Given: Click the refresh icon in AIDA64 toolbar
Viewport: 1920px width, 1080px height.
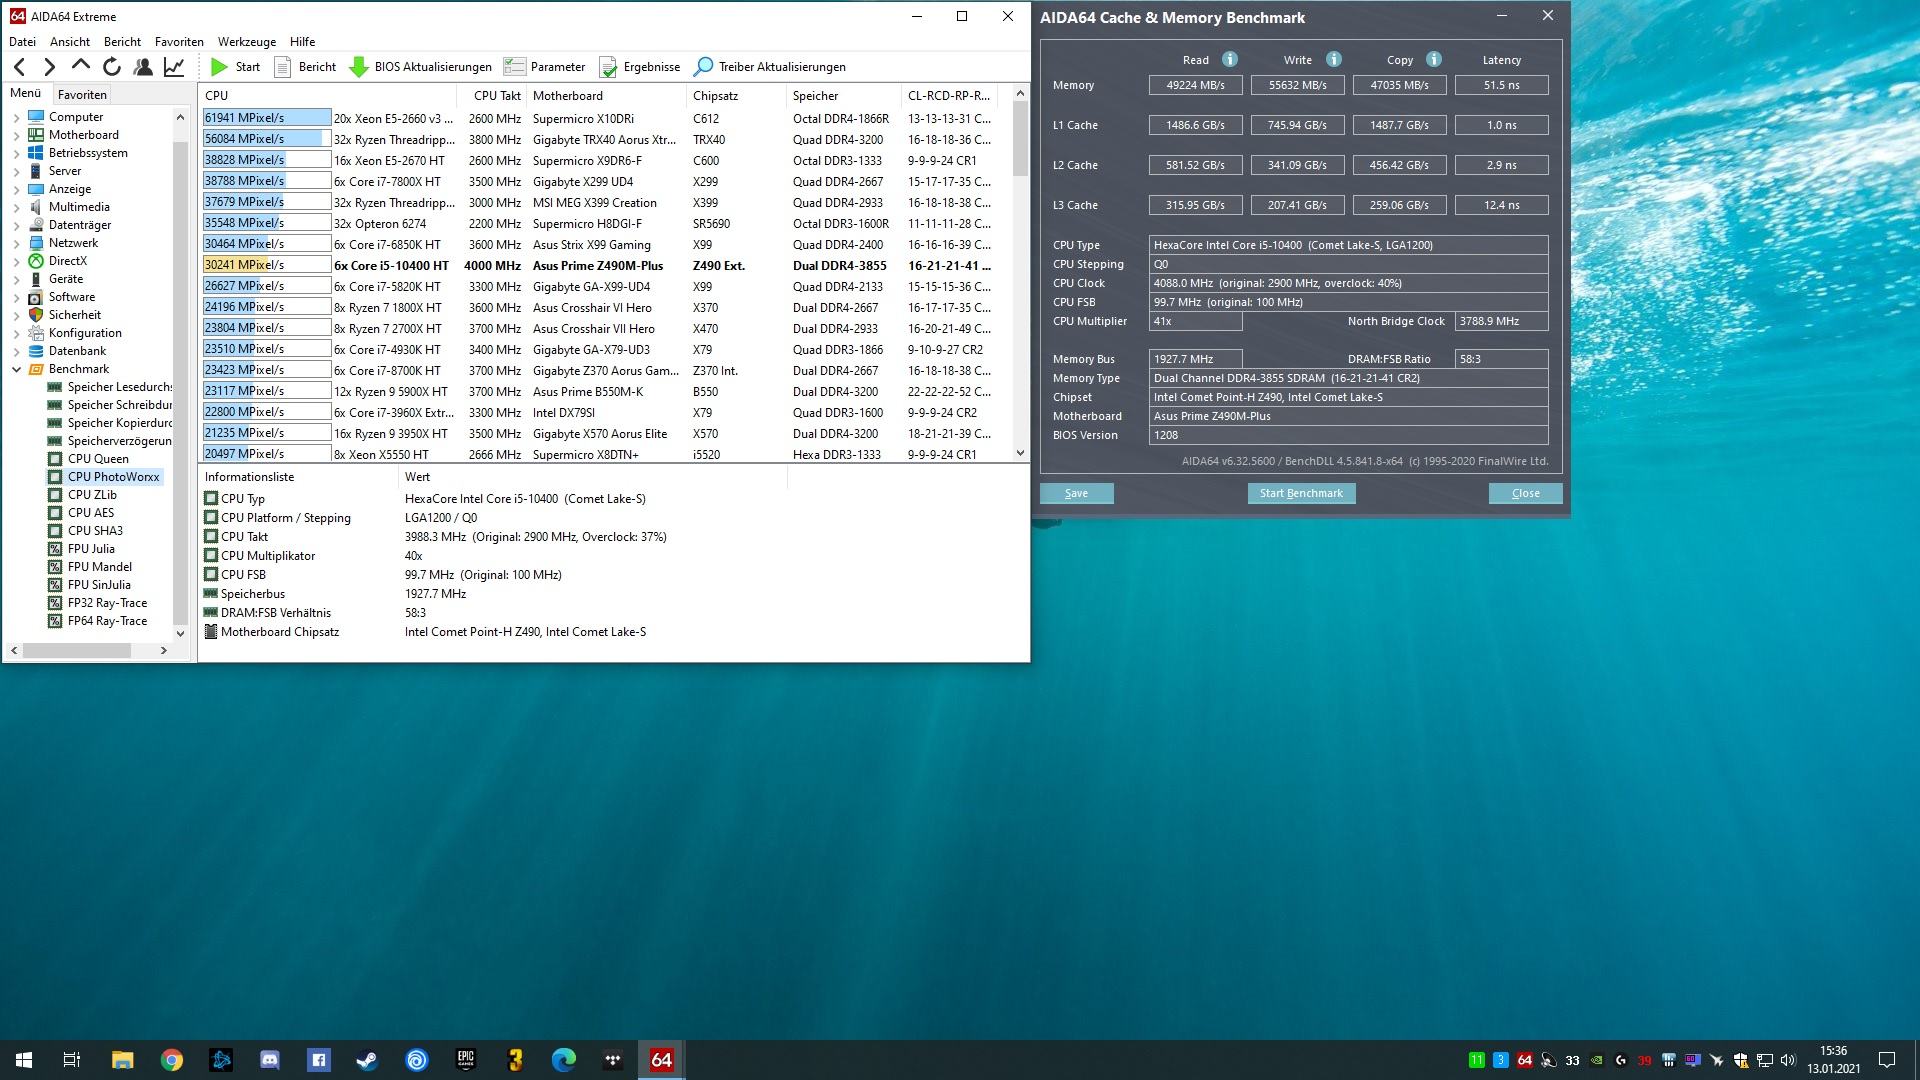Looking at the screenshot, I should click(112, 67).
